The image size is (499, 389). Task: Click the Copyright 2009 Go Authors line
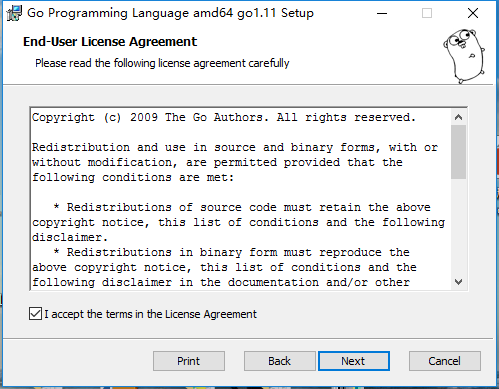point(224,118)
